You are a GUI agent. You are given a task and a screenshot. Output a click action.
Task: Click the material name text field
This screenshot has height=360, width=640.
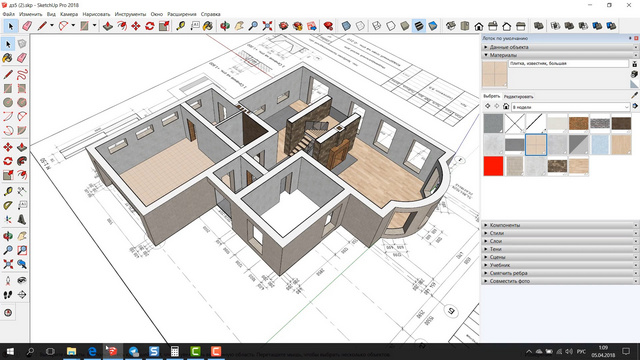[x=568, y=64]
